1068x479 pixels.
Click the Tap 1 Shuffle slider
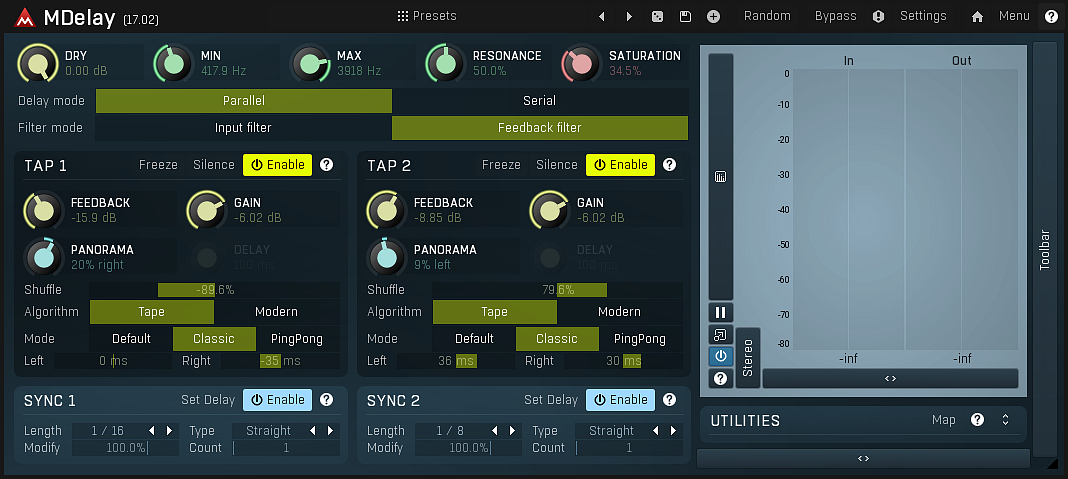point(215,290)
